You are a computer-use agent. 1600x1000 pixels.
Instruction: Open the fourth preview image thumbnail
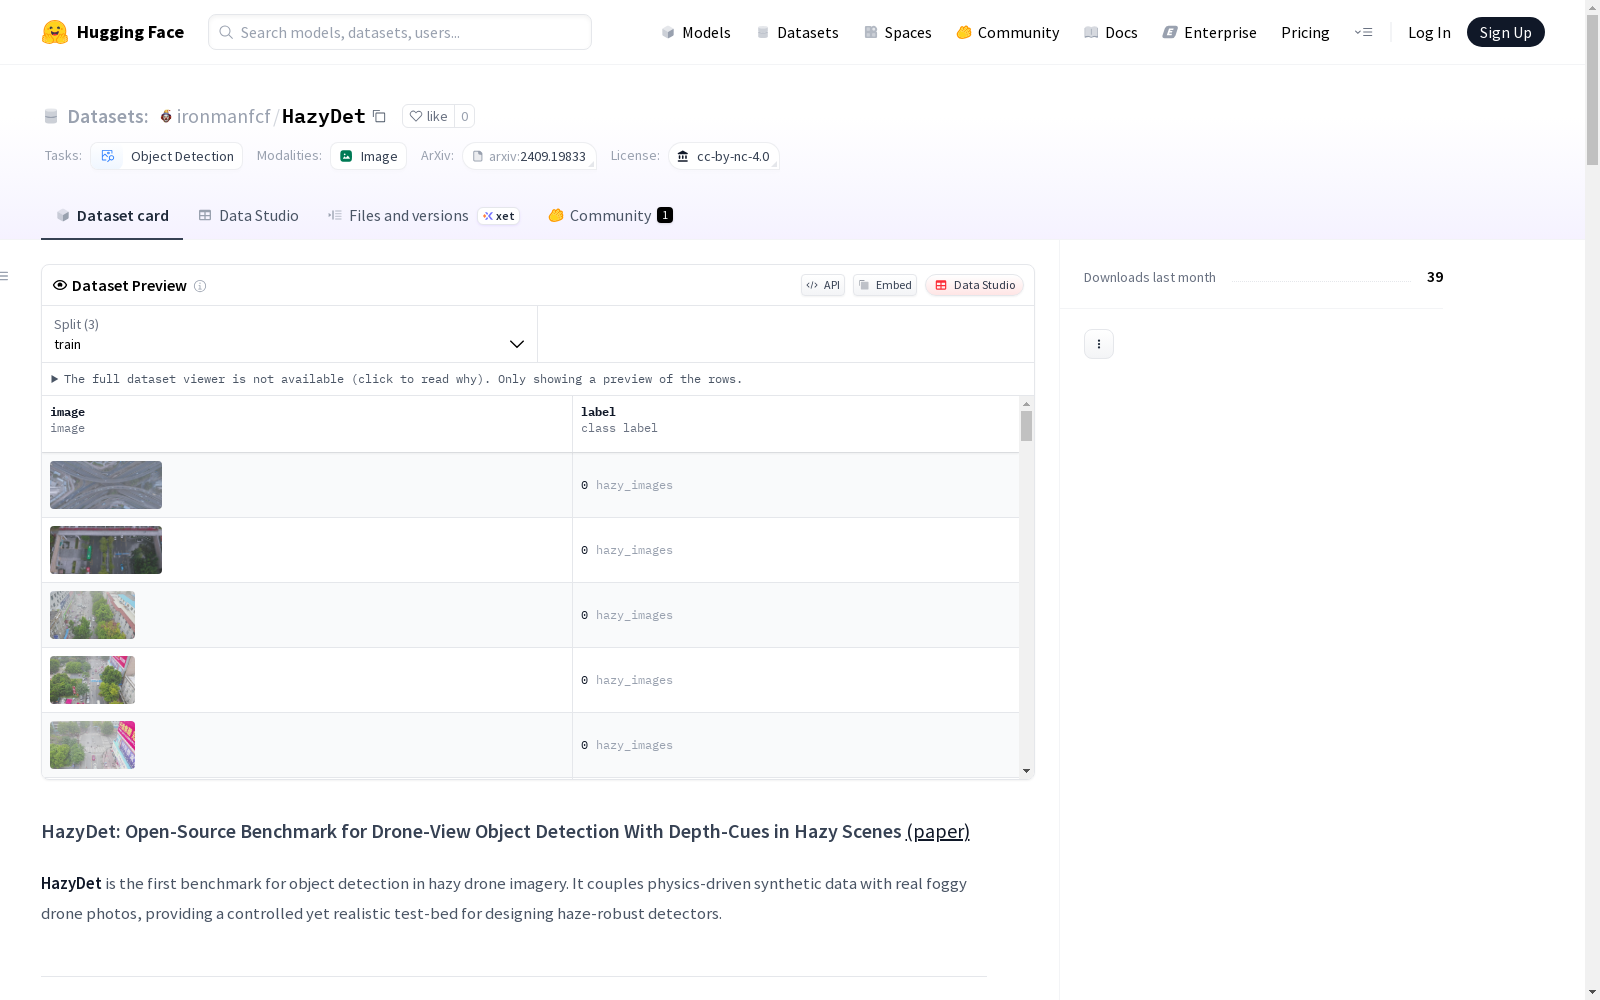tap(92, 680)
